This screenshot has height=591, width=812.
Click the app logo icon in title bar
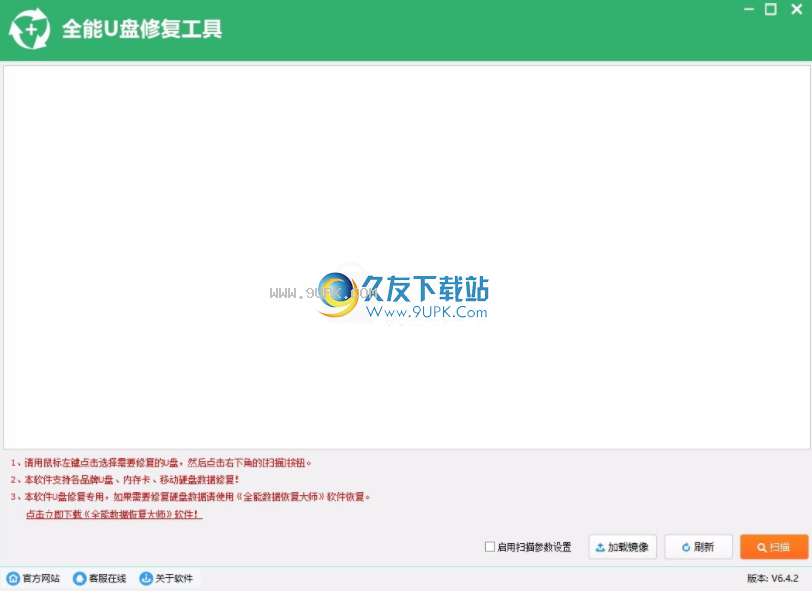pos(30,29)
